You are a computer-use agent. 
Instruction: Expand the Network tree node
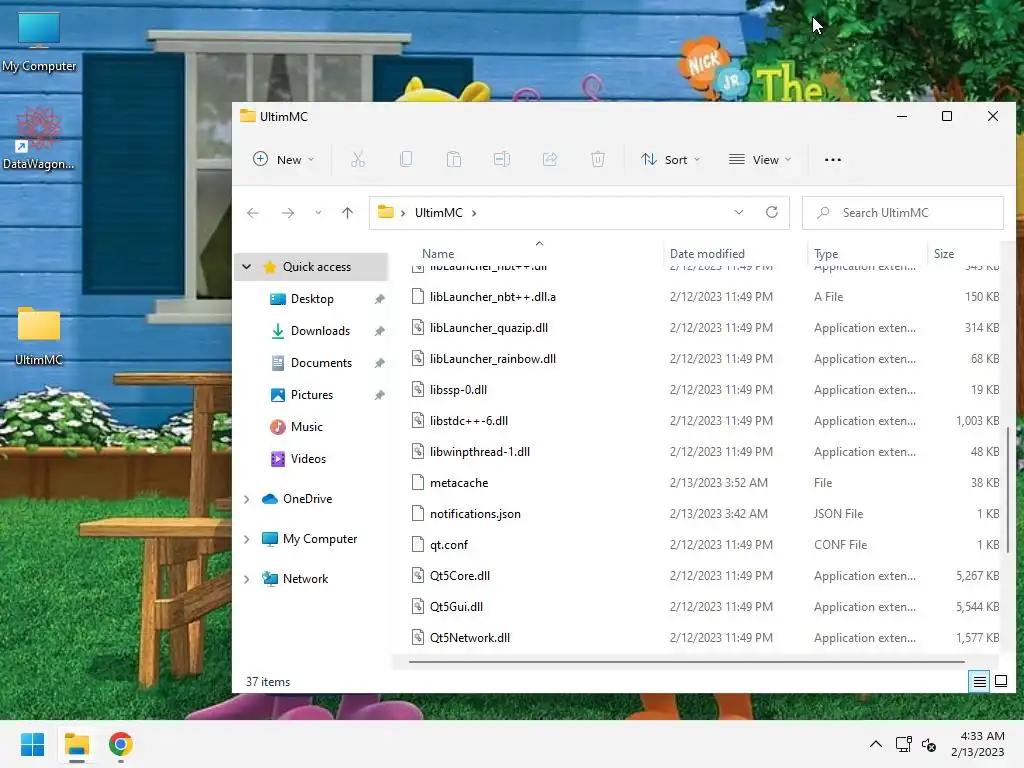[246, 579]
